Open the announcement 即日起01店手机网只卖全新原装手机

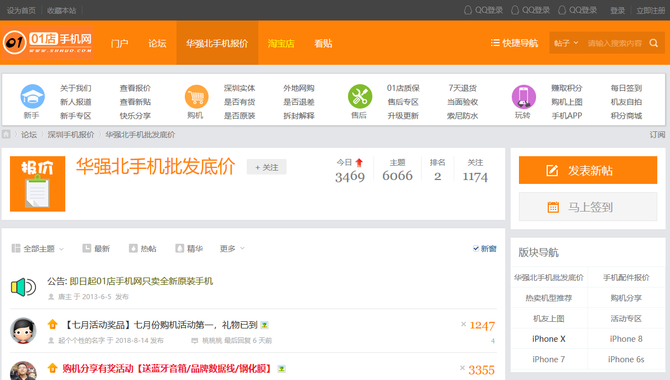pos(141,281)
